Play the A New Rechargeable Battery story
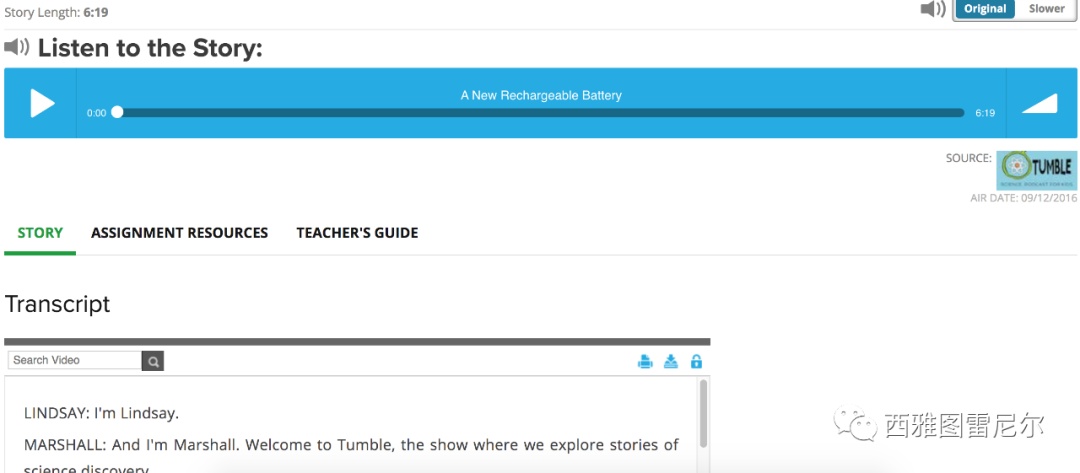Screen dimensions: 1080x473 tap(42, 103)
